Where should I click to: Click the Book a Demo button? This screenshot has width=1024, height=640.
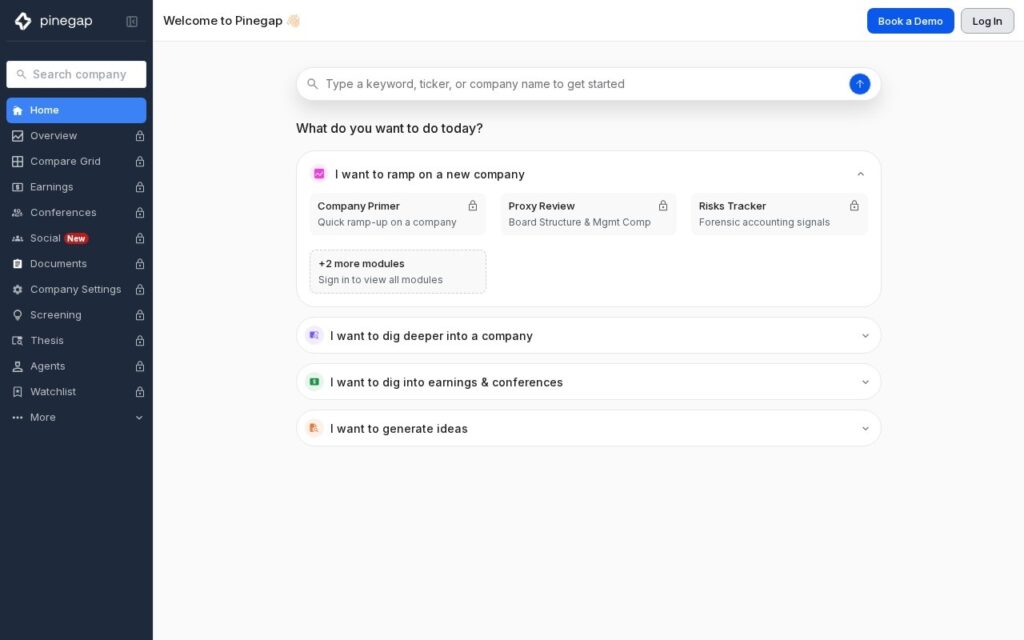[x=910, y=21]
